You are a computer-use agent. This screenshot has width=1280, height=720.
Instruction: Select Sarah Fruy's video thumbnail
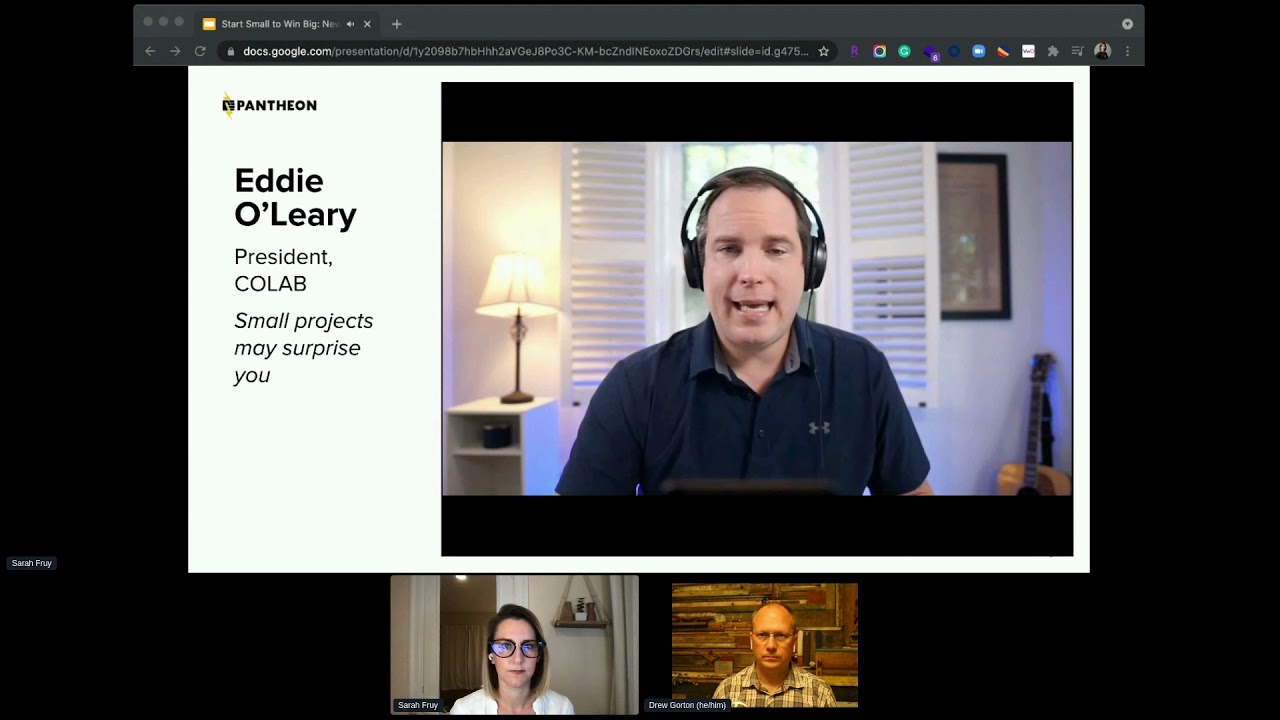point(514,645)
